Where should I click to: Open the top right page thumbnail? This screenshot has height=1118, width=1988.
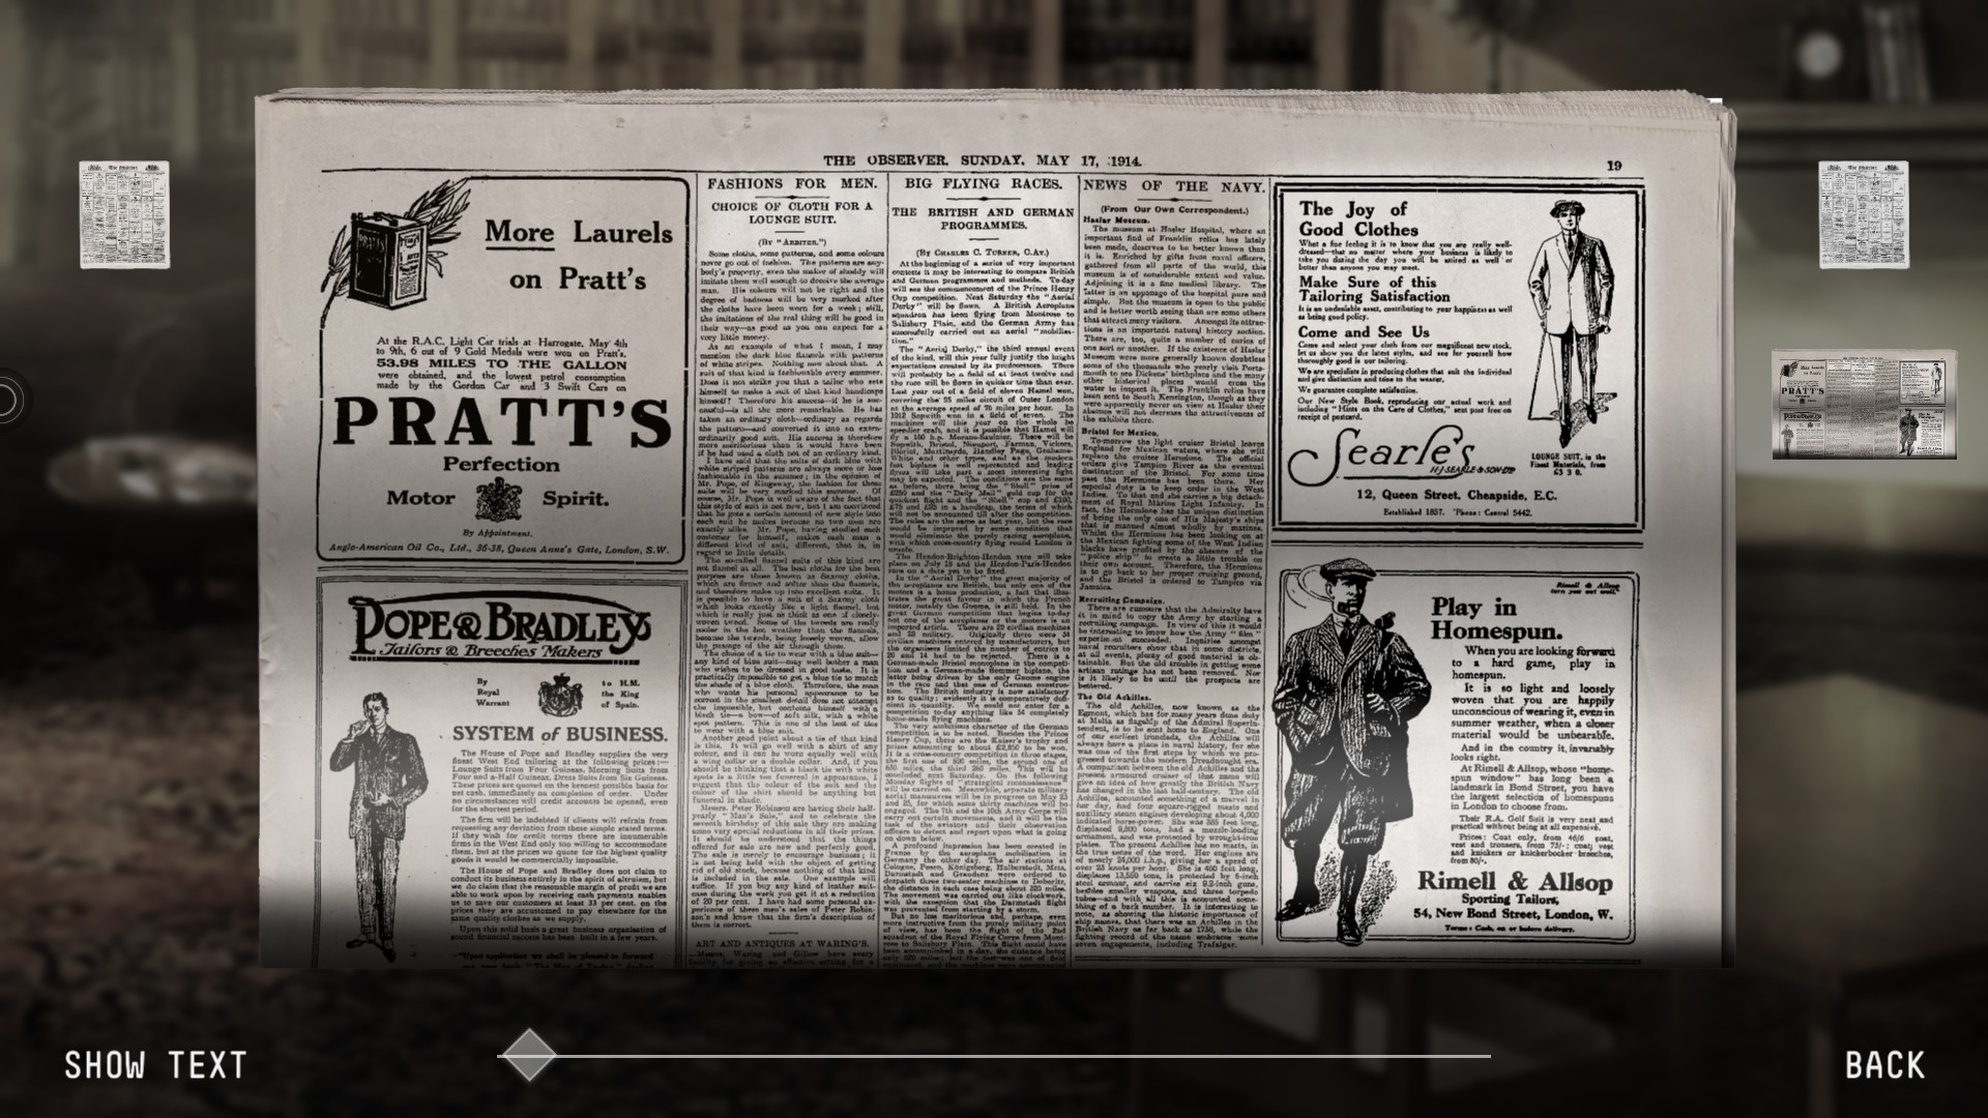click(1863, 215)
